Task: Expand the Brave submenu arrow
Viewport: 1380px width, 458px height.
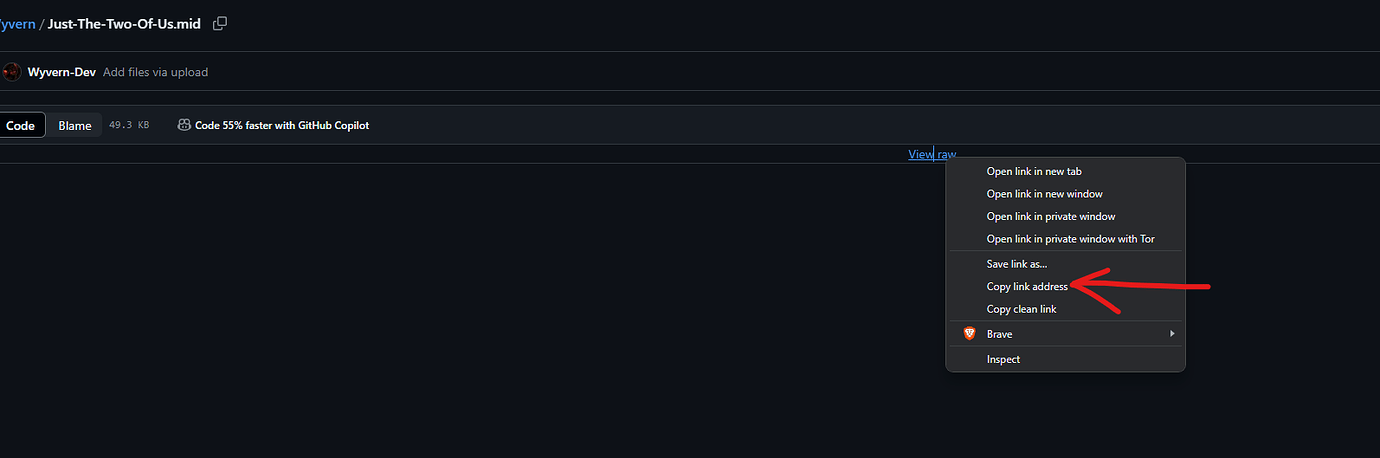Action: [1172, 334]
